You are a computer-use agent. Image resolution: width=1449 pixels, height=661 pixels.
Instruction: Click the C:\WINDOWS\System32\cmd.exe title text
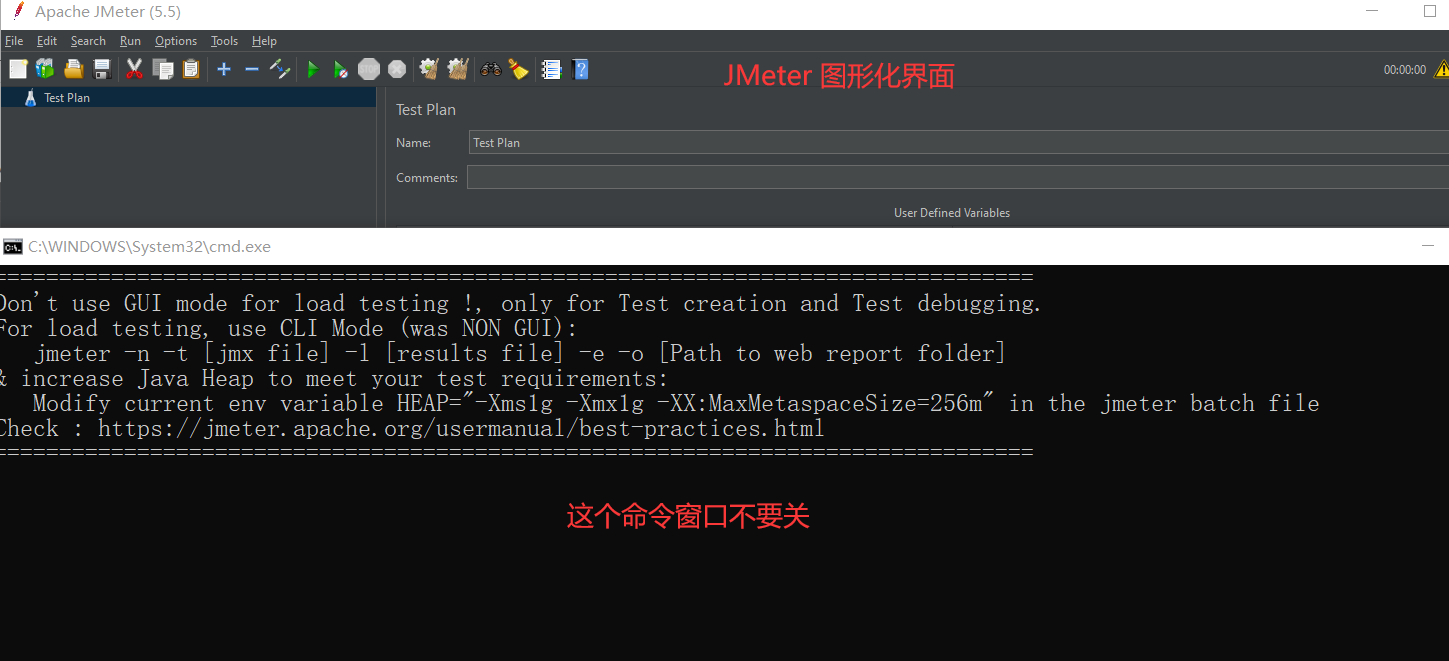149,247
